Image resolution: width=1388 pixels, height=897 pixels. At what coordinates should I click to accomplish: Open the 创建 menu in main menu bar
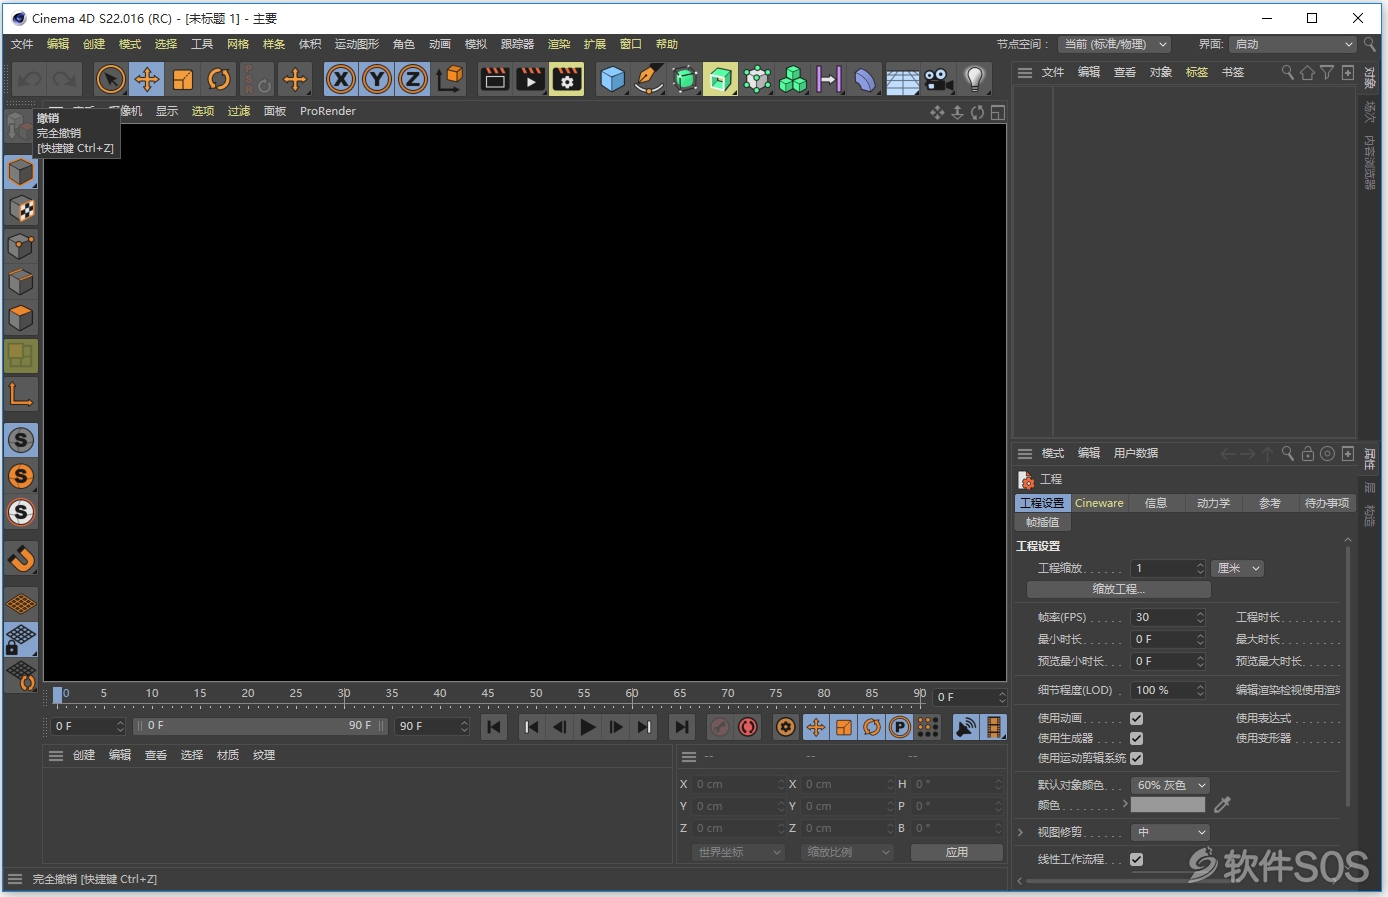coord(94,44)
